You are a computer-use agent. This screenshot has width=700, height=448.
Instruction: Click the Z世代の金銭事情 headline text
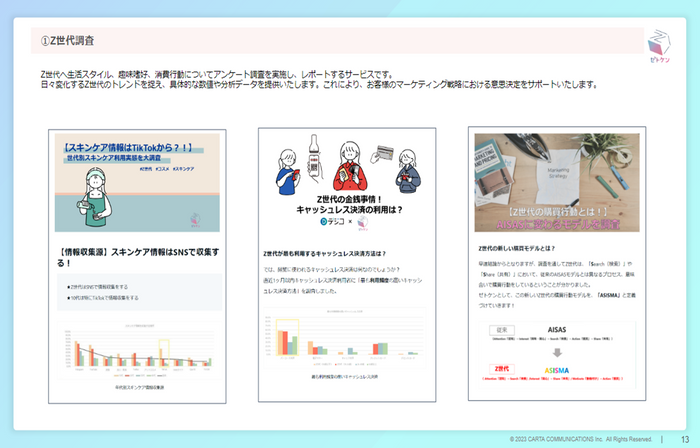click(349, 204)
